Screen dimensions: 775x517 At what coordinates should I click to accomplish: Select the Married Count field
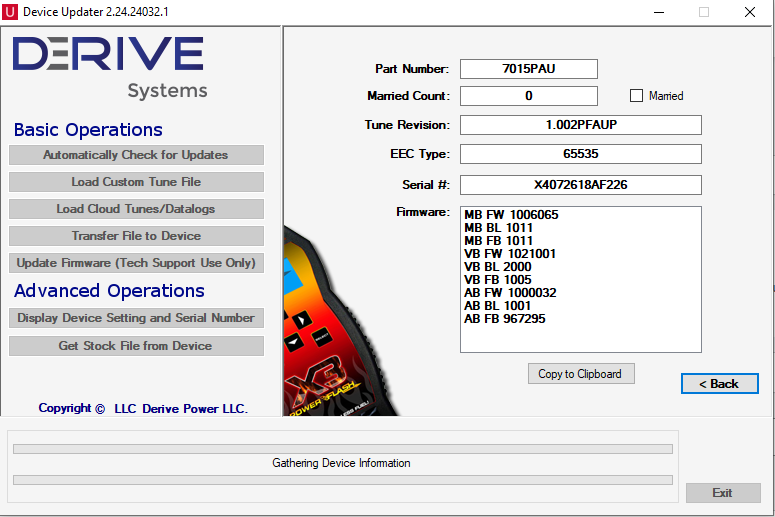[528, 96]
